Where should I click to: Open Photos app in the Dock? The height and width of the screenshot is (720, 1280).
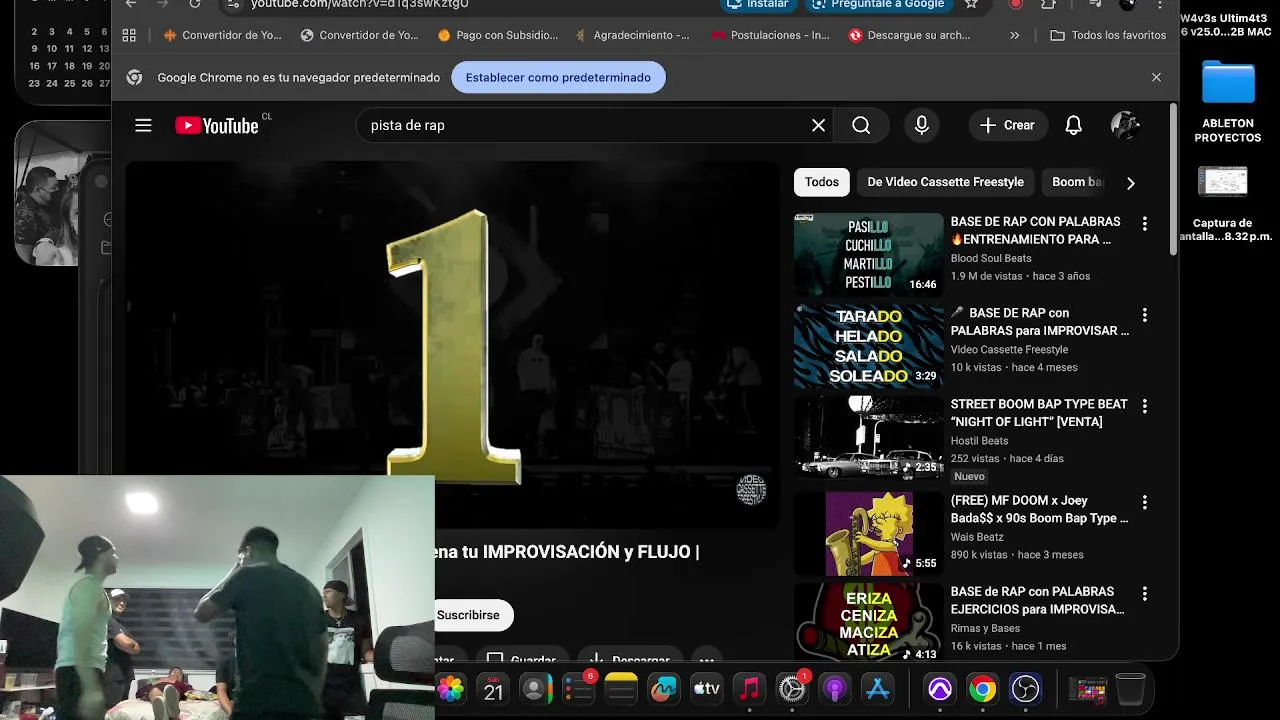coord(451,689)
